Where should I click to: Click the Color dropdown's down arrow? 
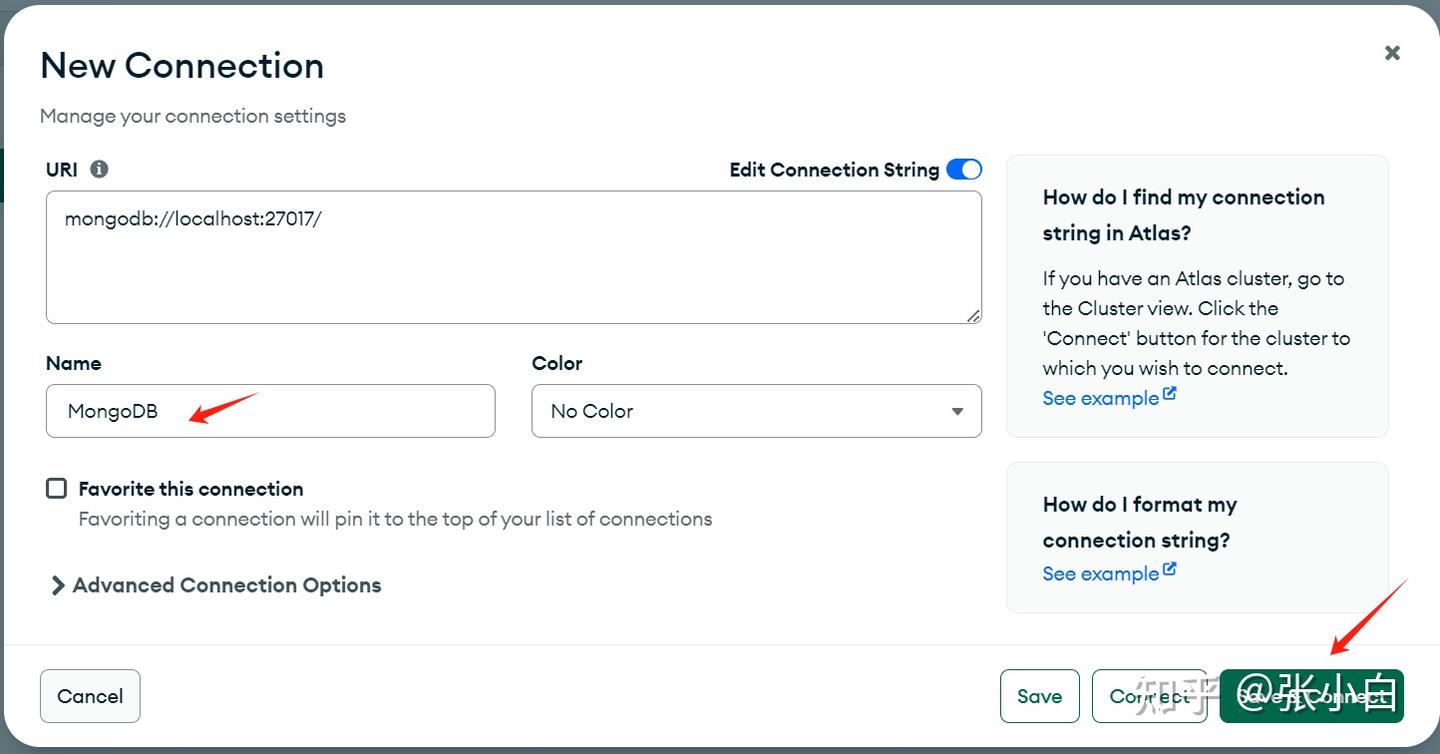point(957,411)
